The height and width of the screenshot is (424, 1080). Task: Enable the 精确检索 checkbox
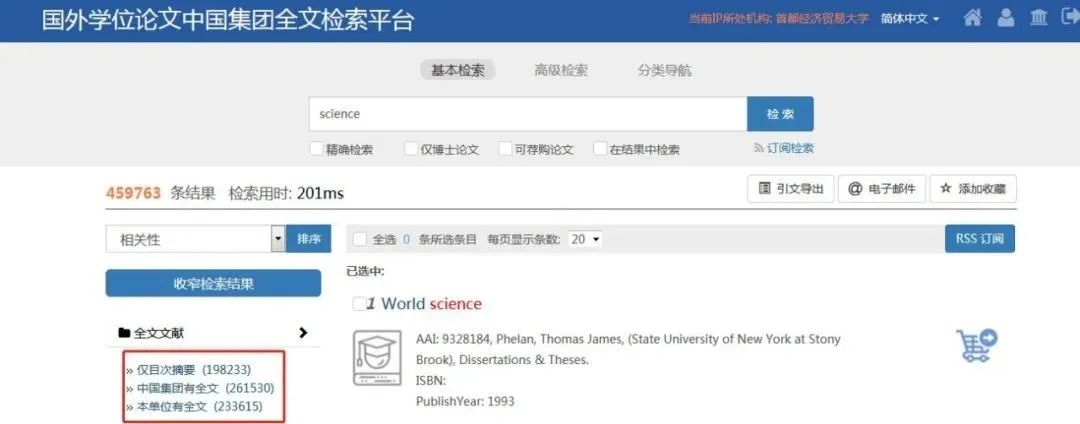(316, 149)
